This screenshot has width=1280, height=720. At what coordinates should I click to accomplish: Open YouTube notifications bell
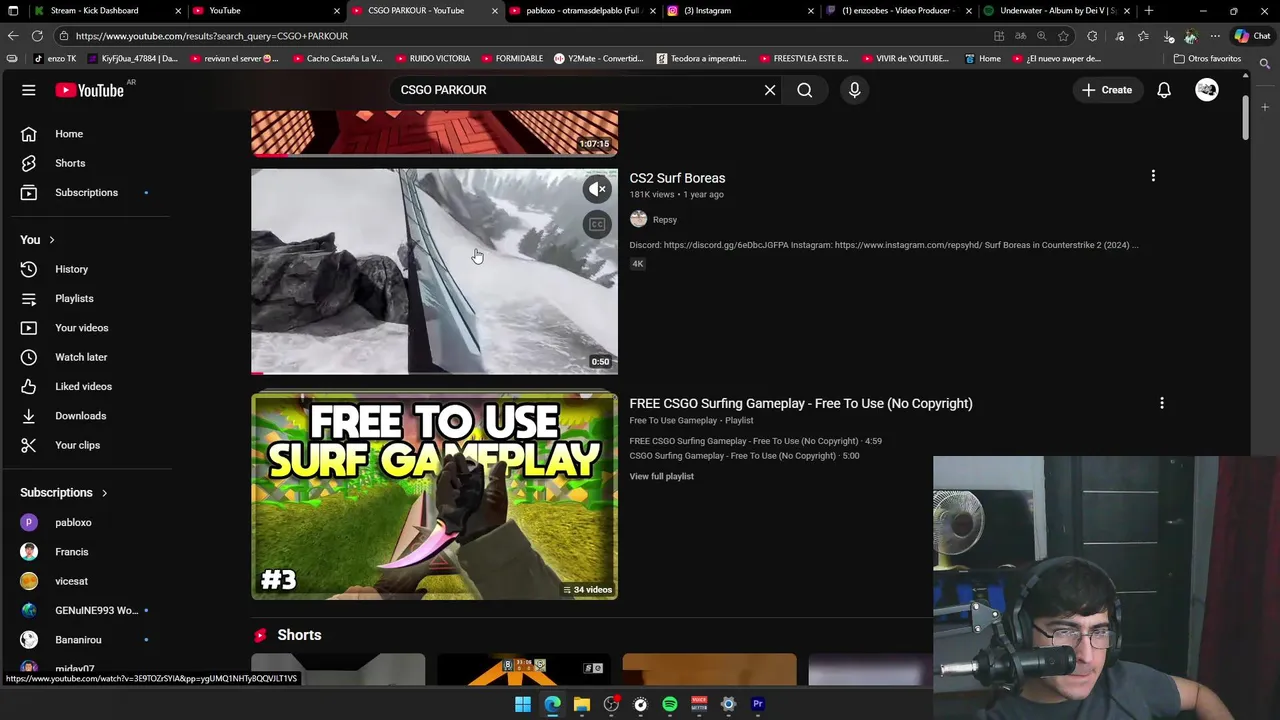1164,90
